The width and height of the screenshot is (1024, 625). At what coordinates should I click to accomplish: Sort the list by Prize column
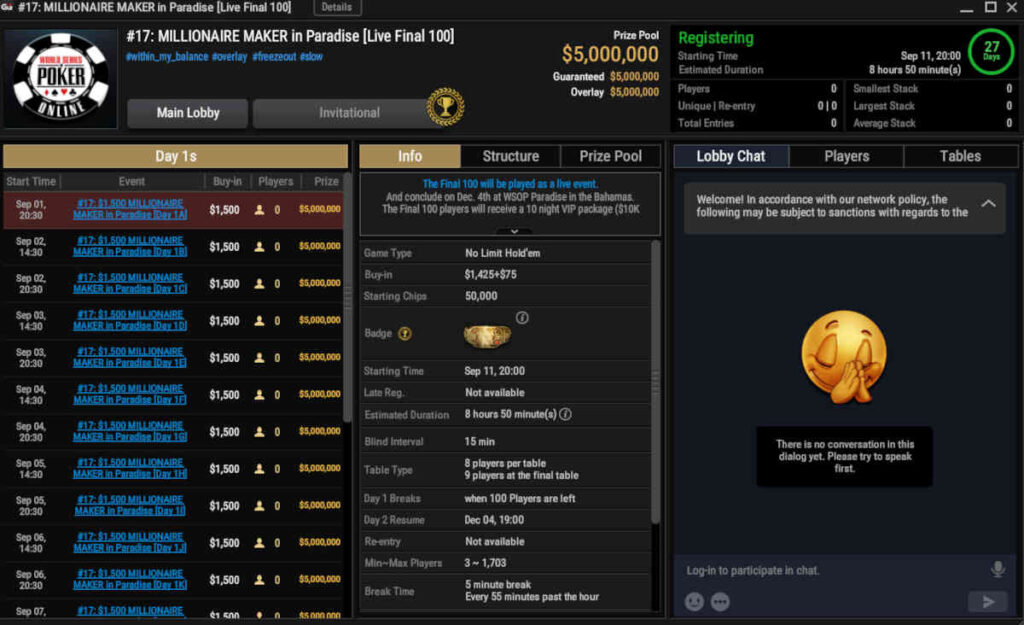pos(326,182)
